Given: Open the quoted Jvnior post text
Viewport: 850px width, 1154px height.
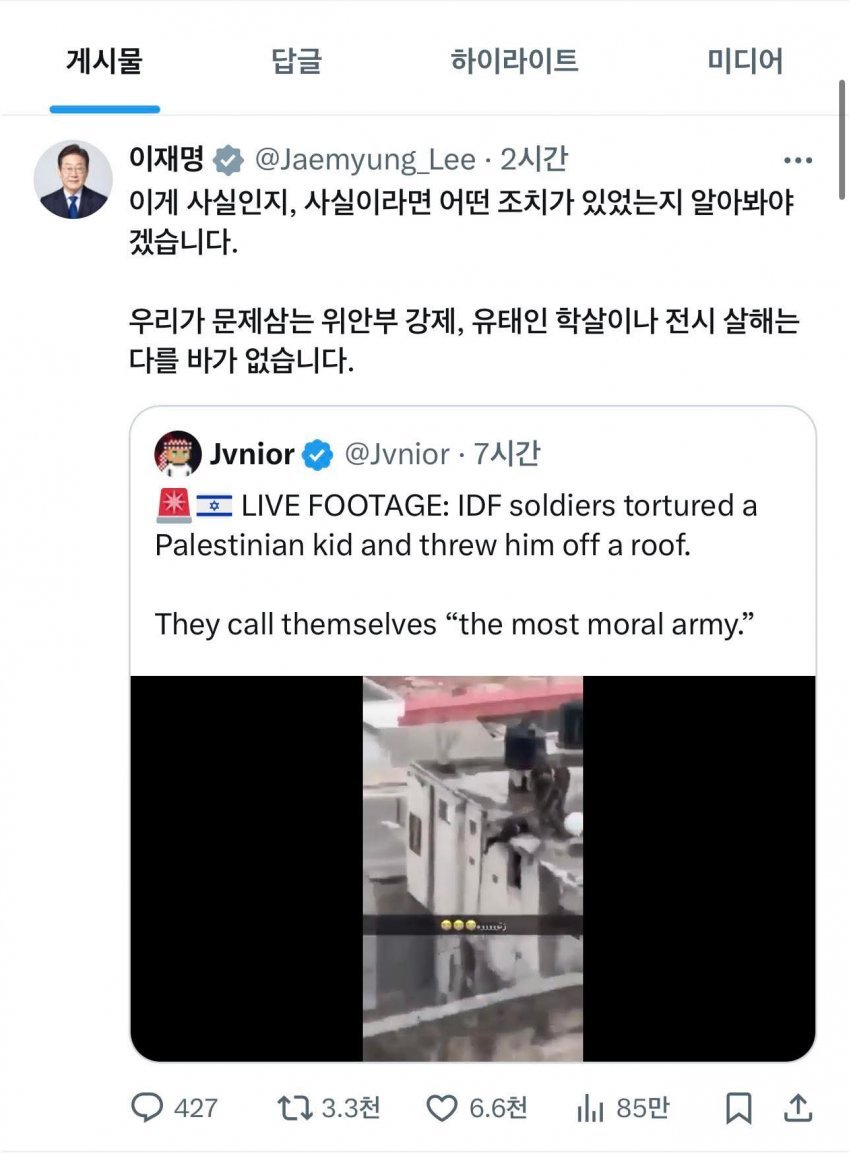Looking at the screenshot, I should coord(455,565).
